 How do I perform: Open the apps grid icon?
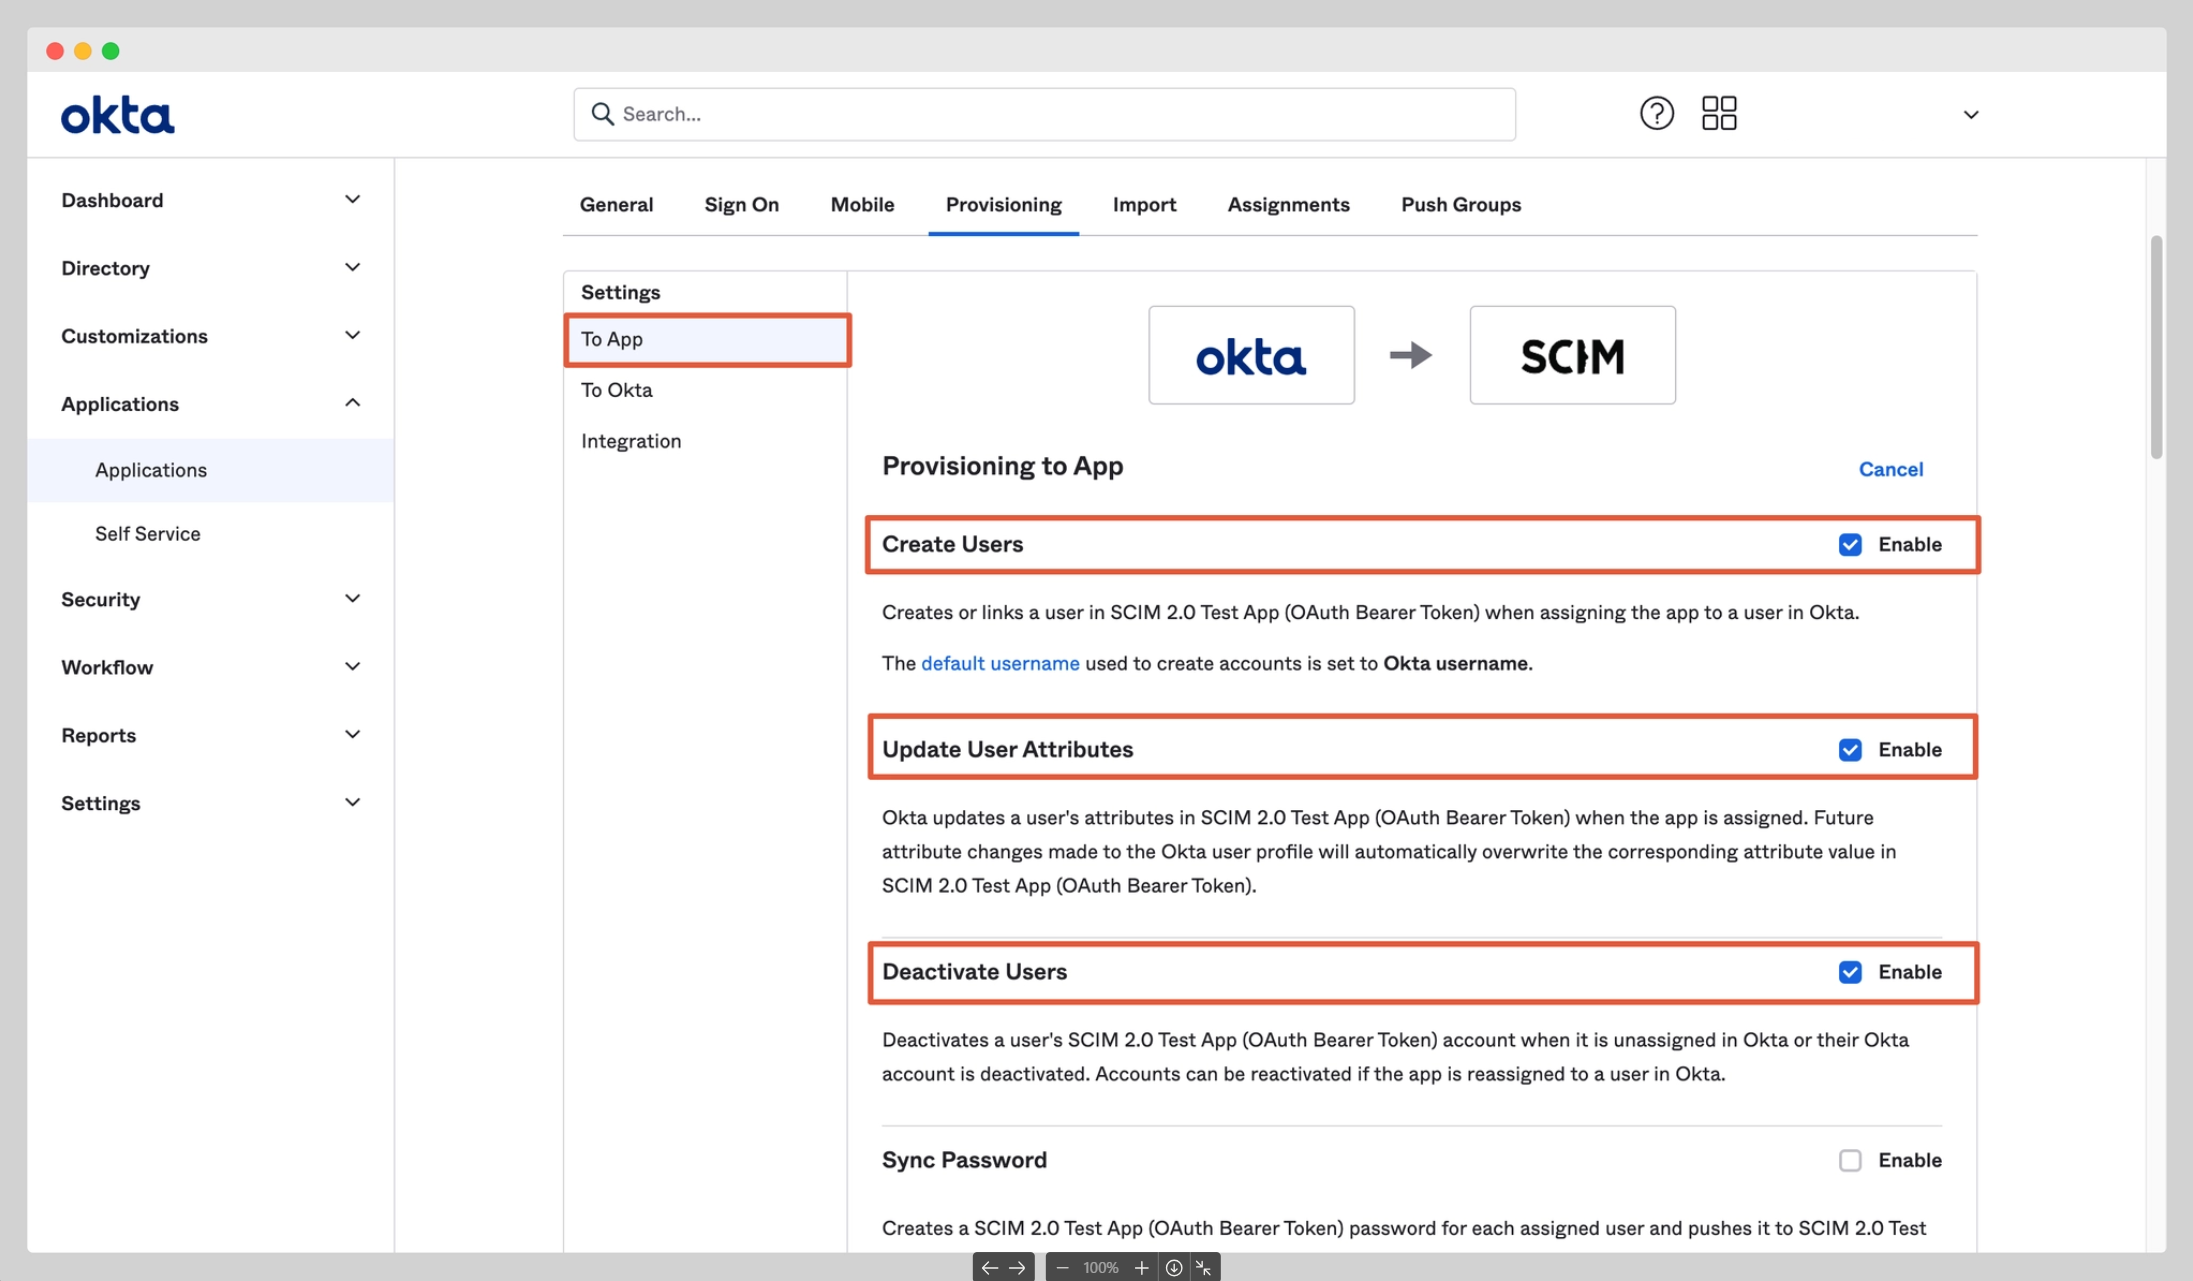click(x=1719, y=113)
